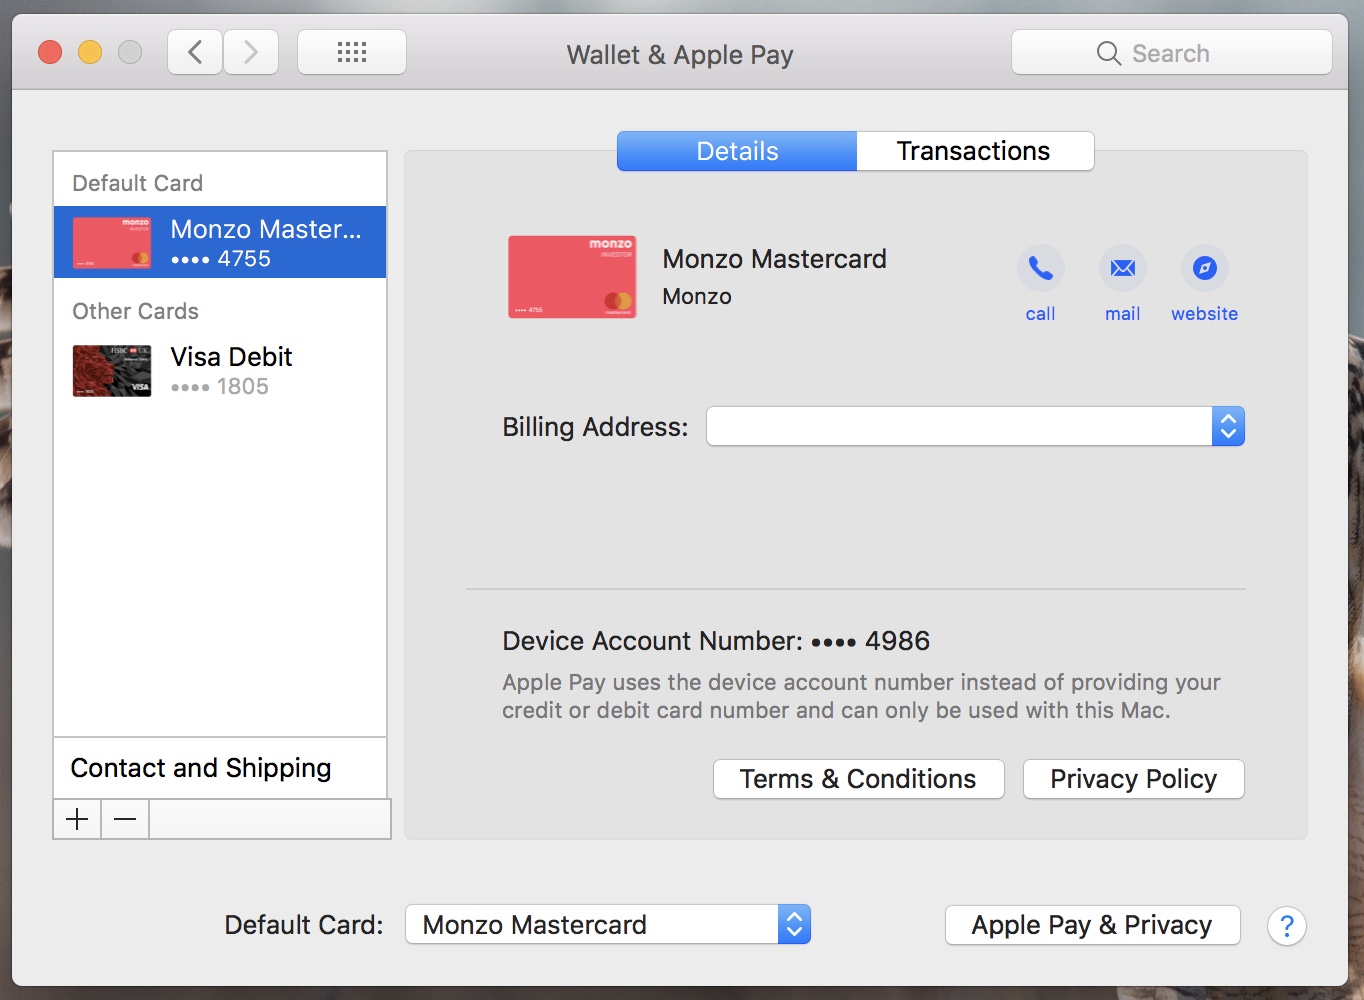Select Monzo Master... •••• 4755 default card
This screenshot has height=1000, width=1364.
220,242
